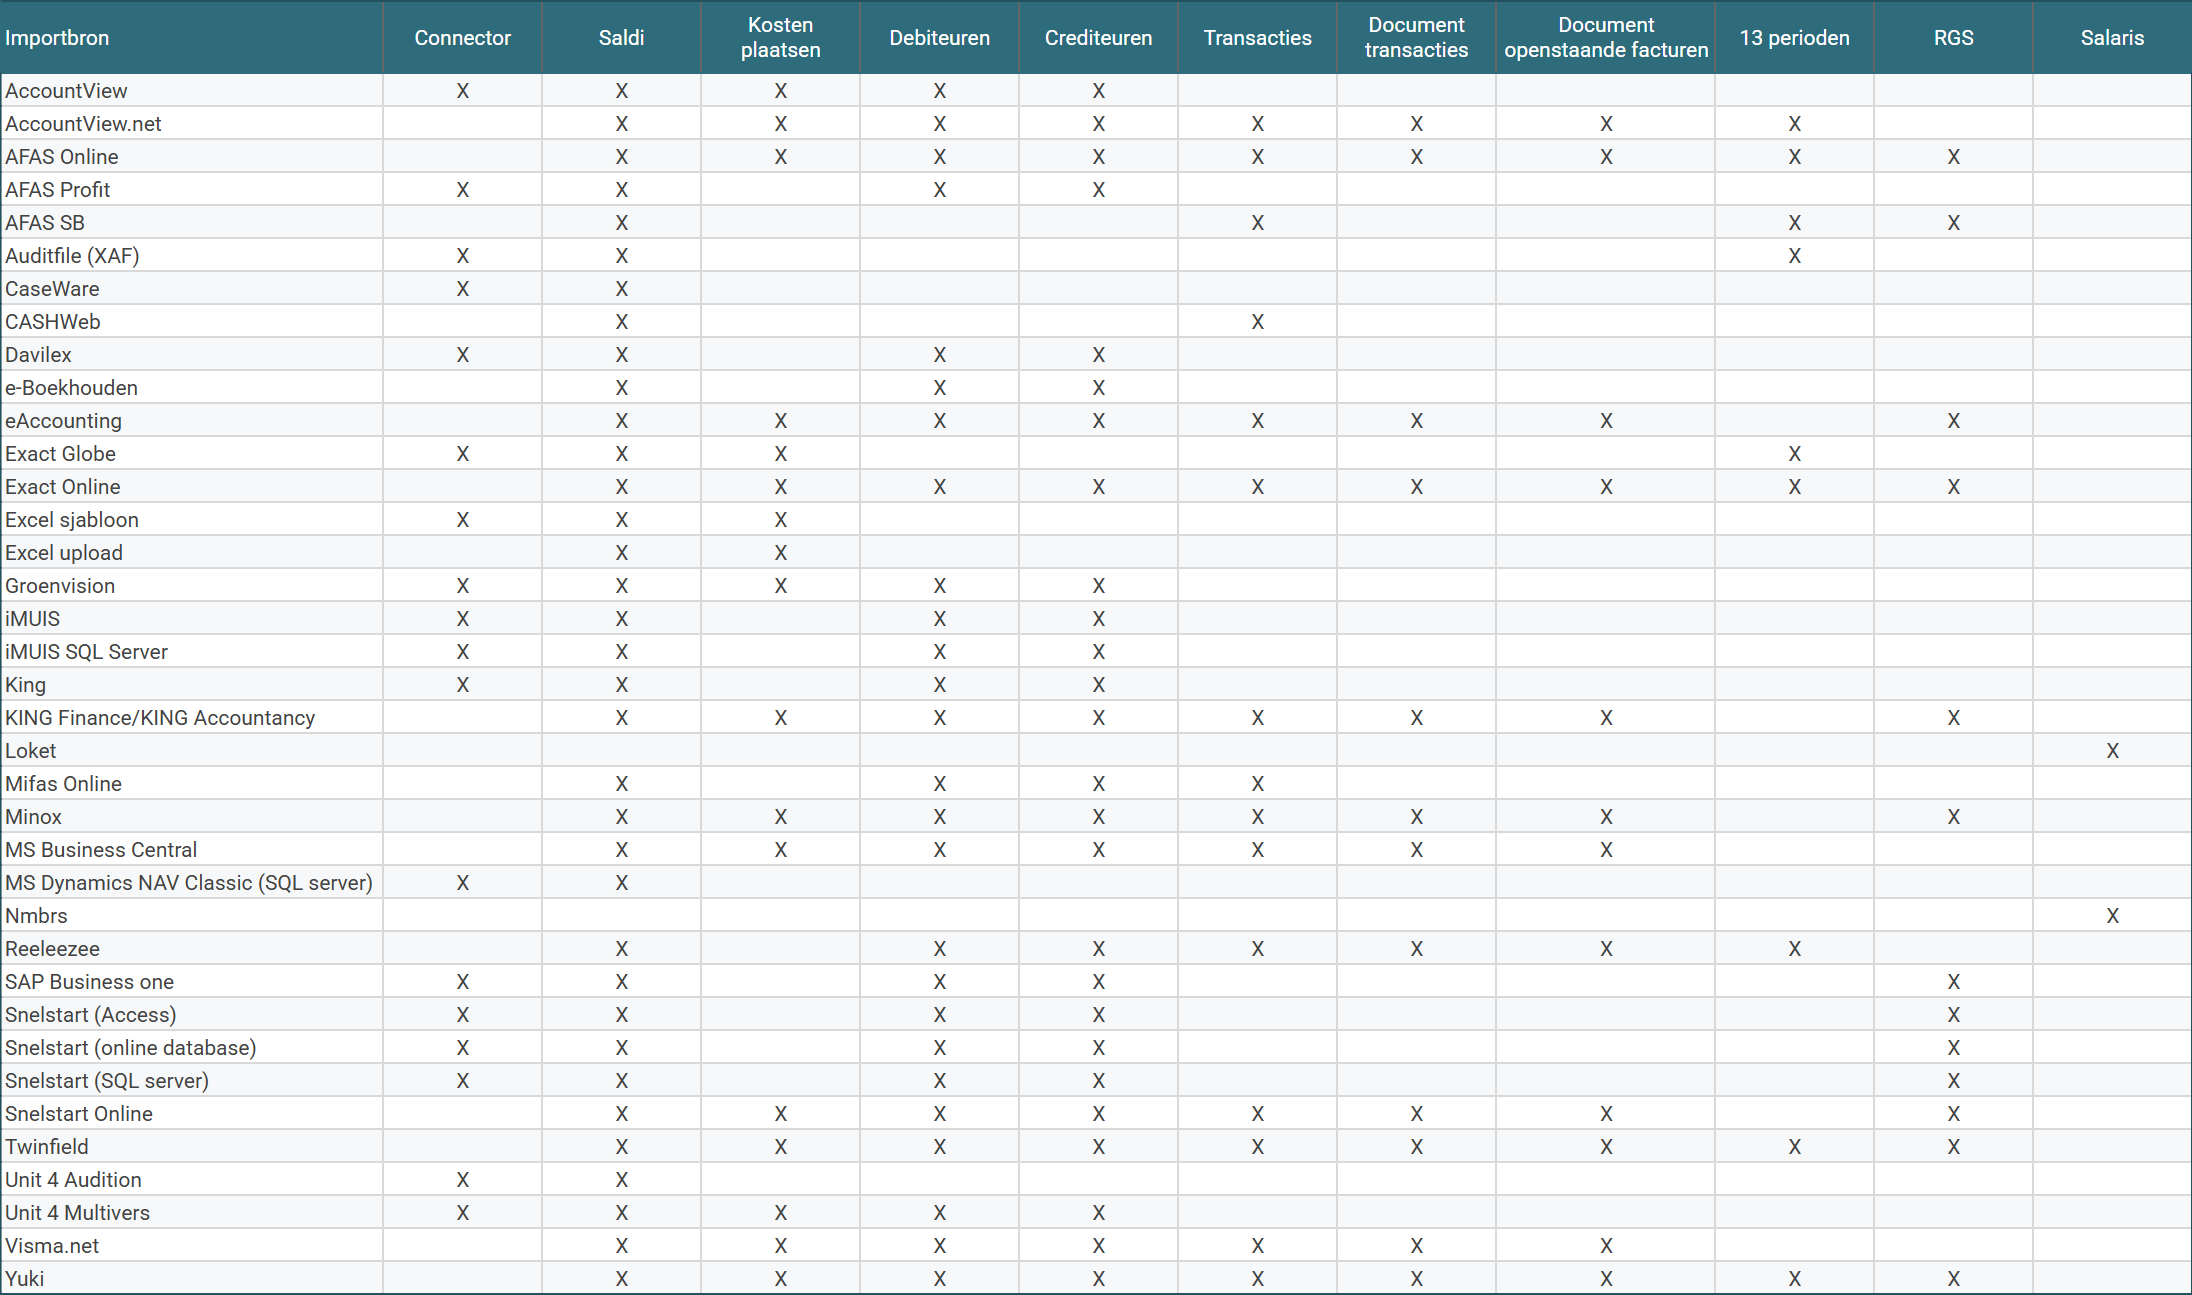Click the Auditfile (XAF) row label
Image resolution: width=2192 pixels, height=1295 pixels.
coord(72,256)
